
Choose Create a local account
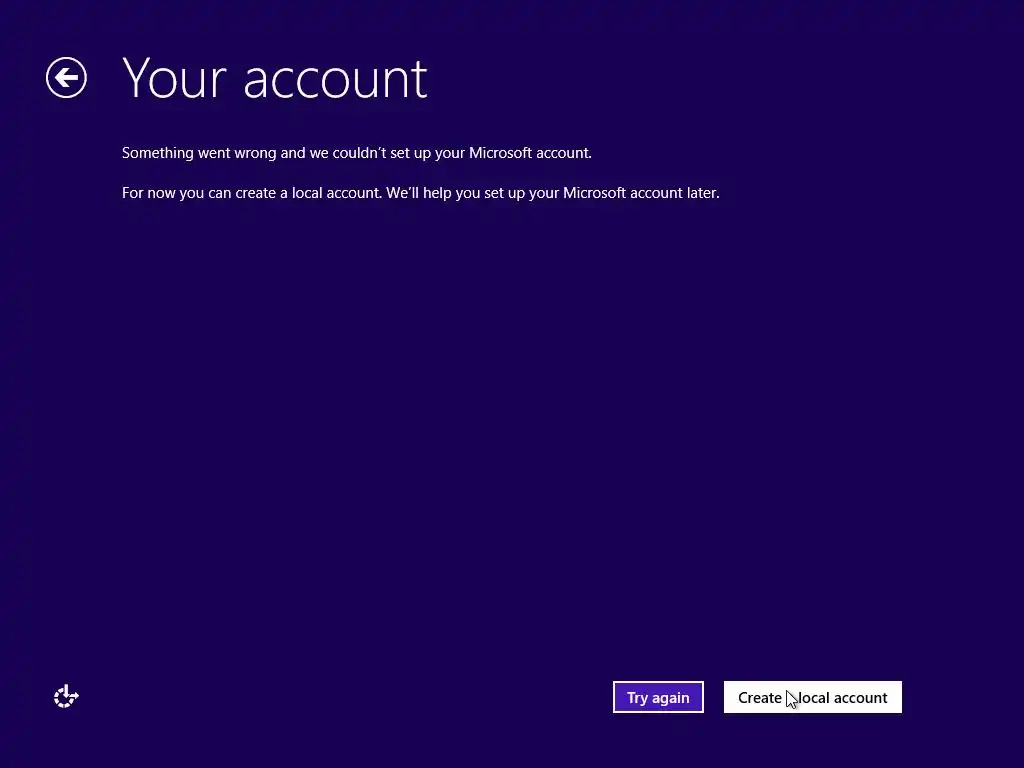(812, 697)
